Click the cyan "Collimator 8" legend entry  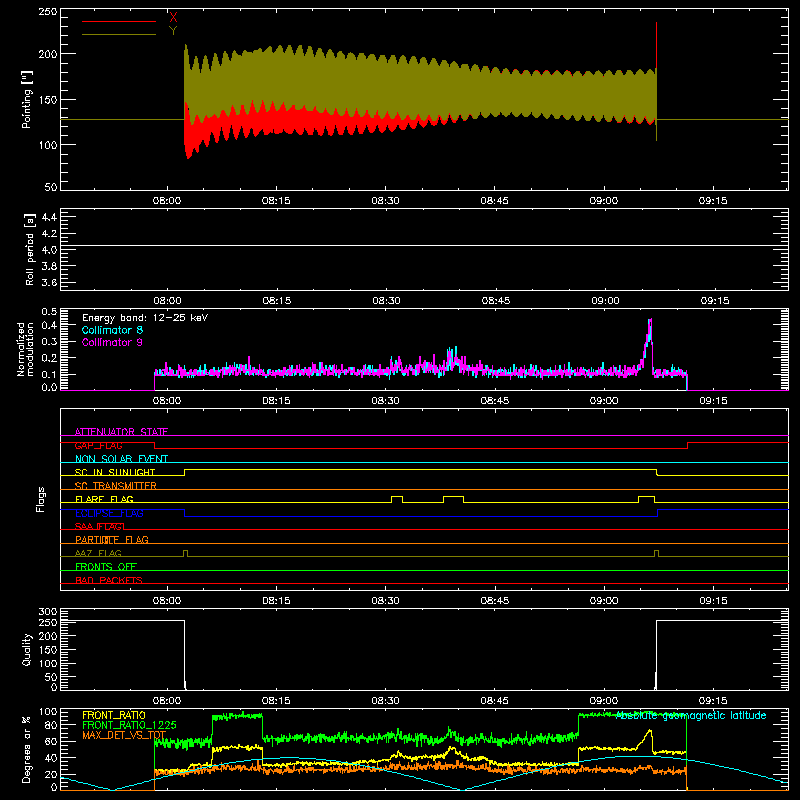(112, 330)
